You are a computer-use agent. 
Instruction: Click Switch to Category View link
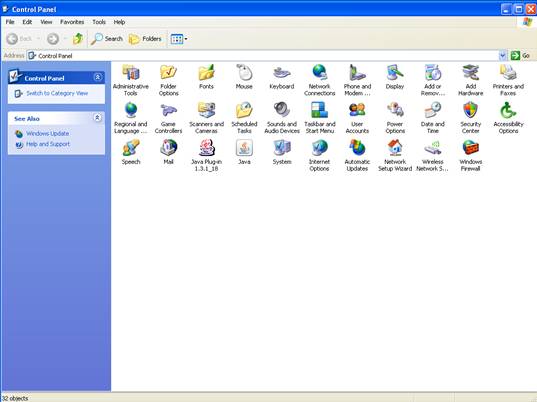tap(57, 93)
